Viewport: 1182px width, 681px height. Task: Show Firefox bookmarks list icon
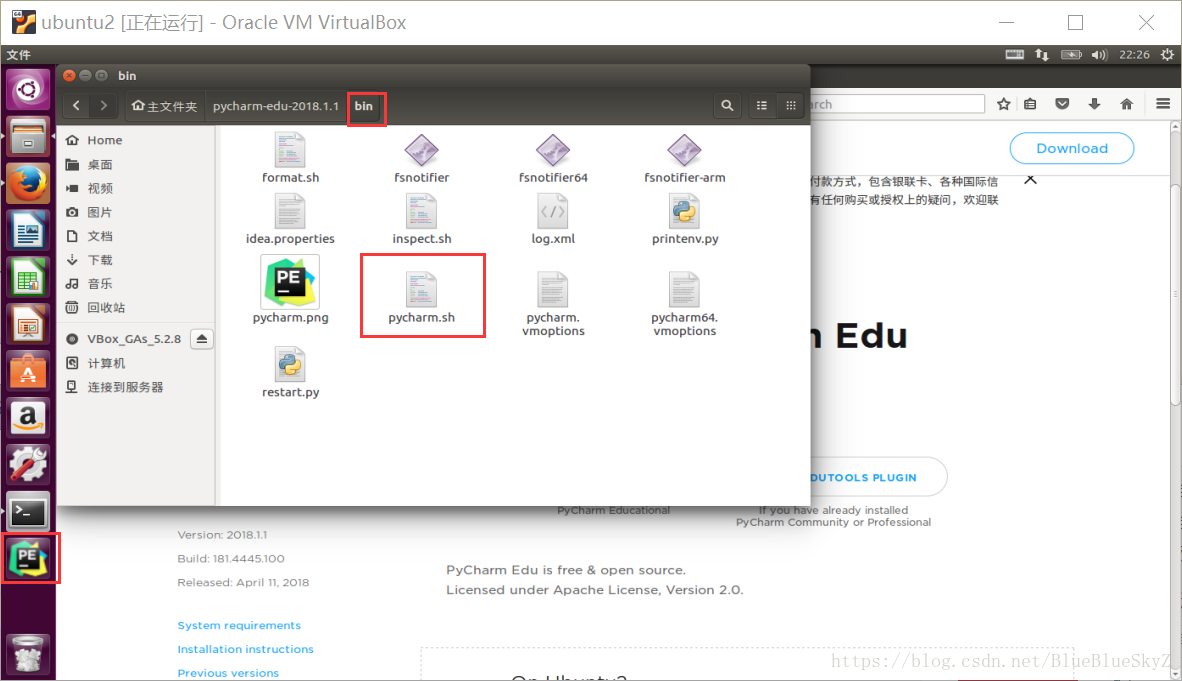pyautogui.click(x=1030, y=104)
